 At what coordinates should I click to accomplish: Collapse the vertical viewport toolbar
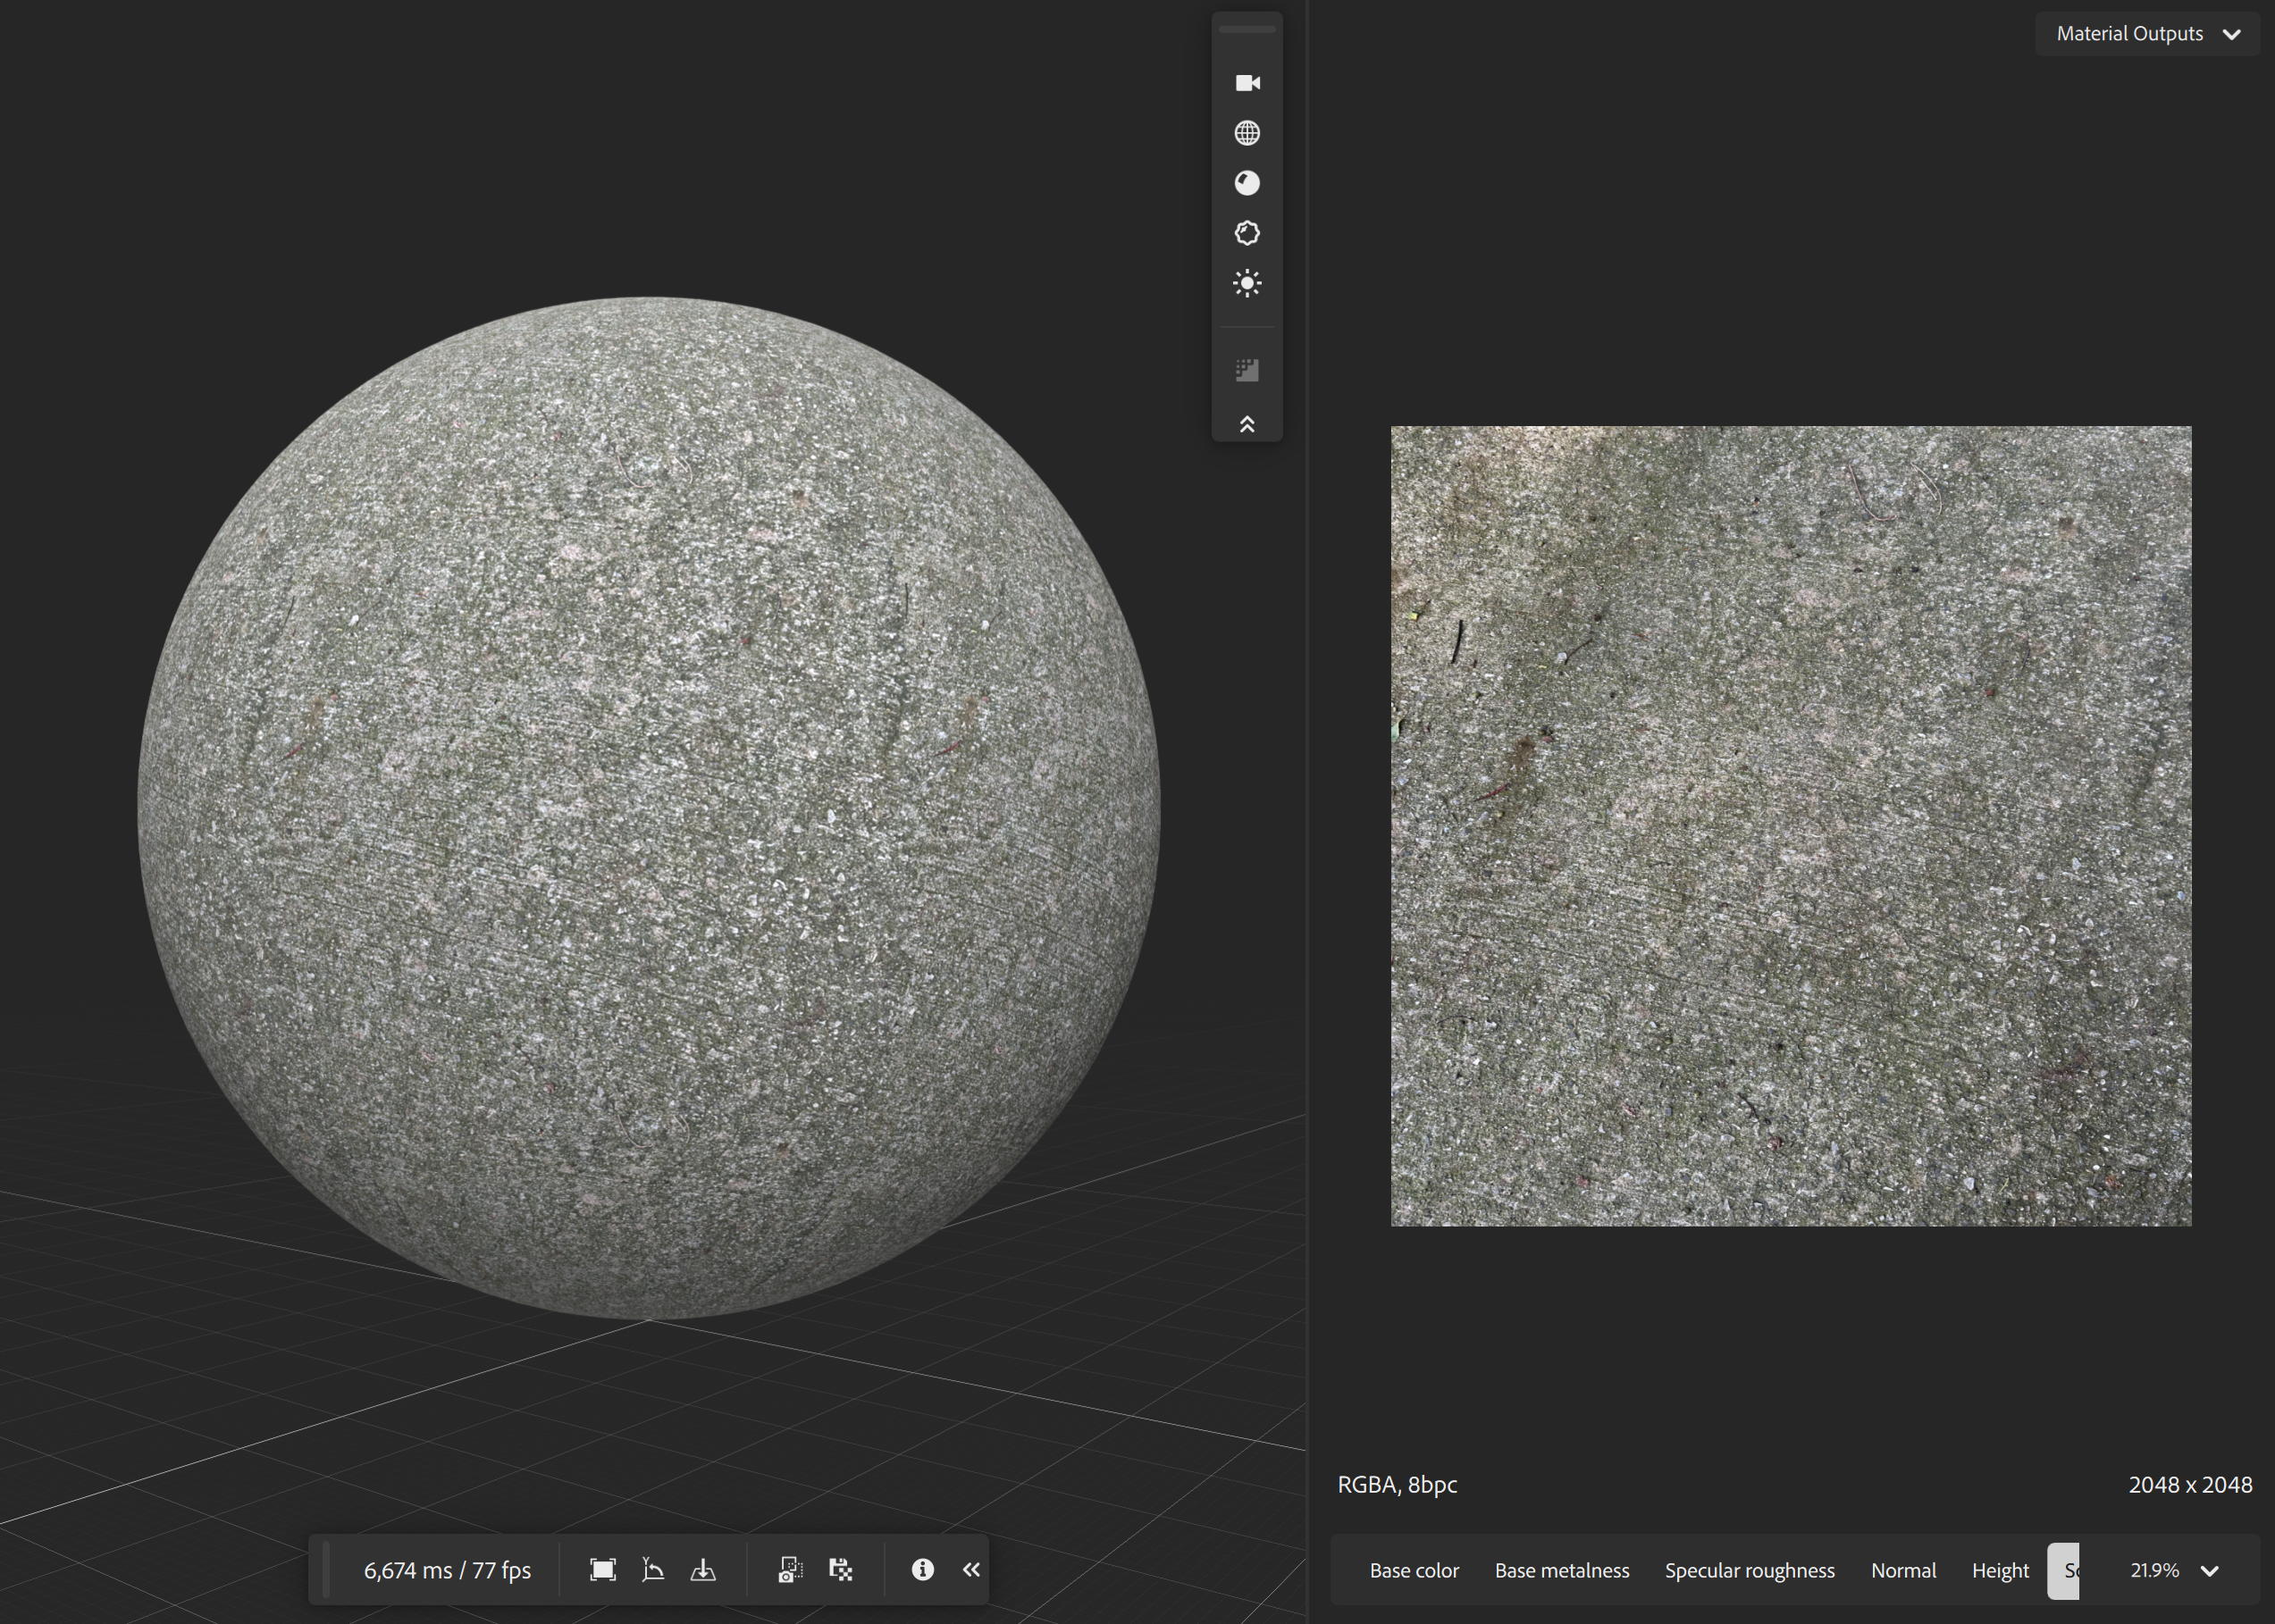pos(1247,424)
